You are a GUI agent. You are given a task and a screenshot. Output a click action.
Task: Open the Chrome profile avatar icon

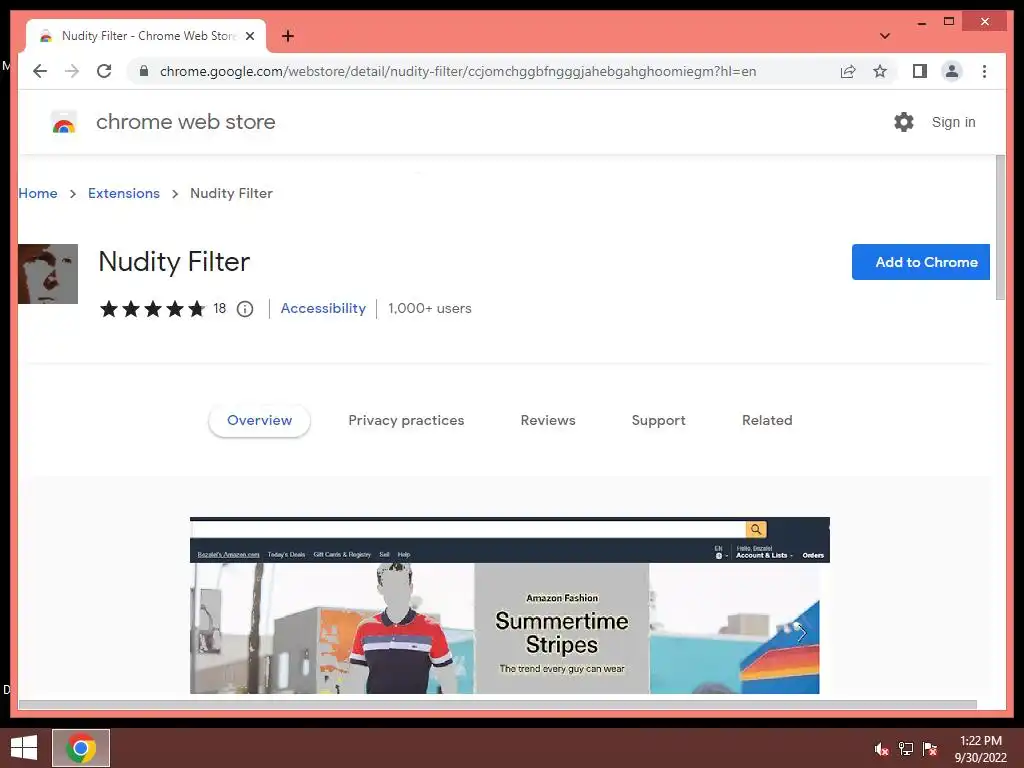(952, 71)
